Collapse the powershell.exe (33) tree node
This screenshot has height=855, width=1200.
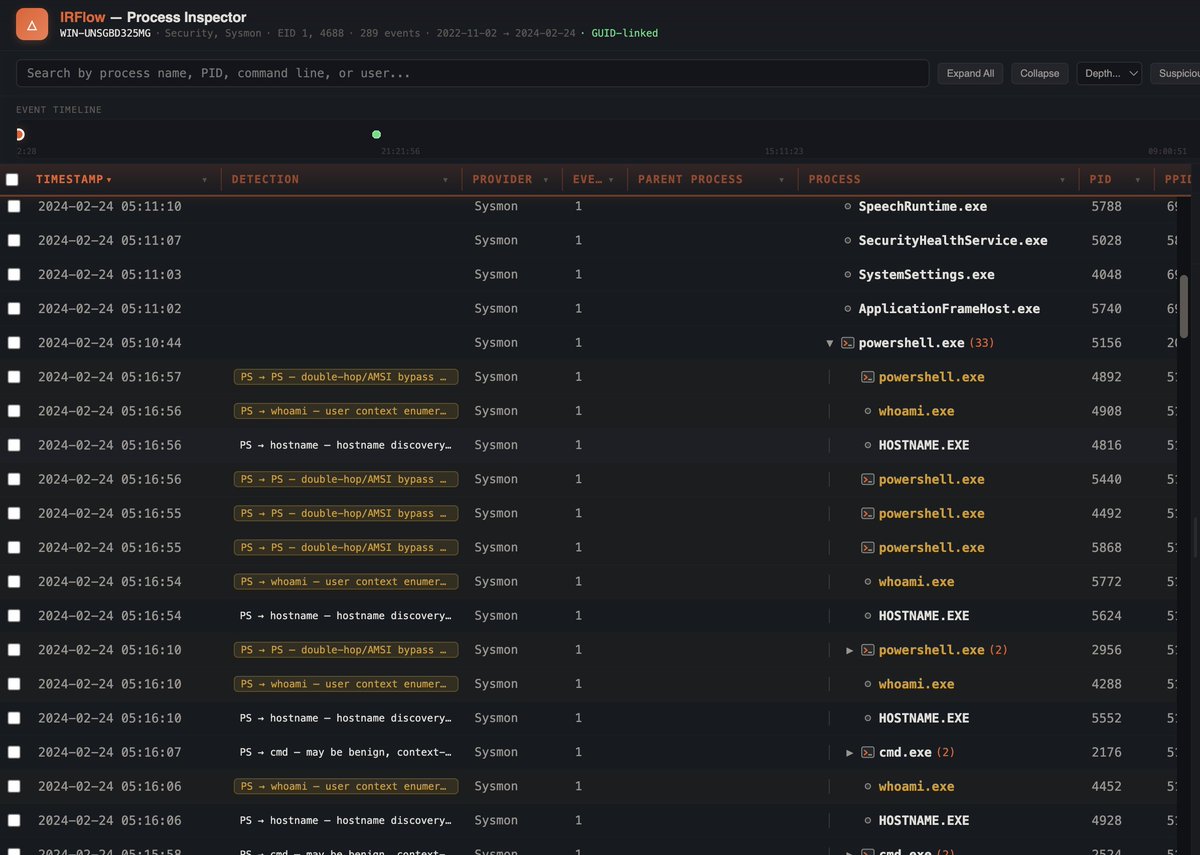(x=829, y=343)
